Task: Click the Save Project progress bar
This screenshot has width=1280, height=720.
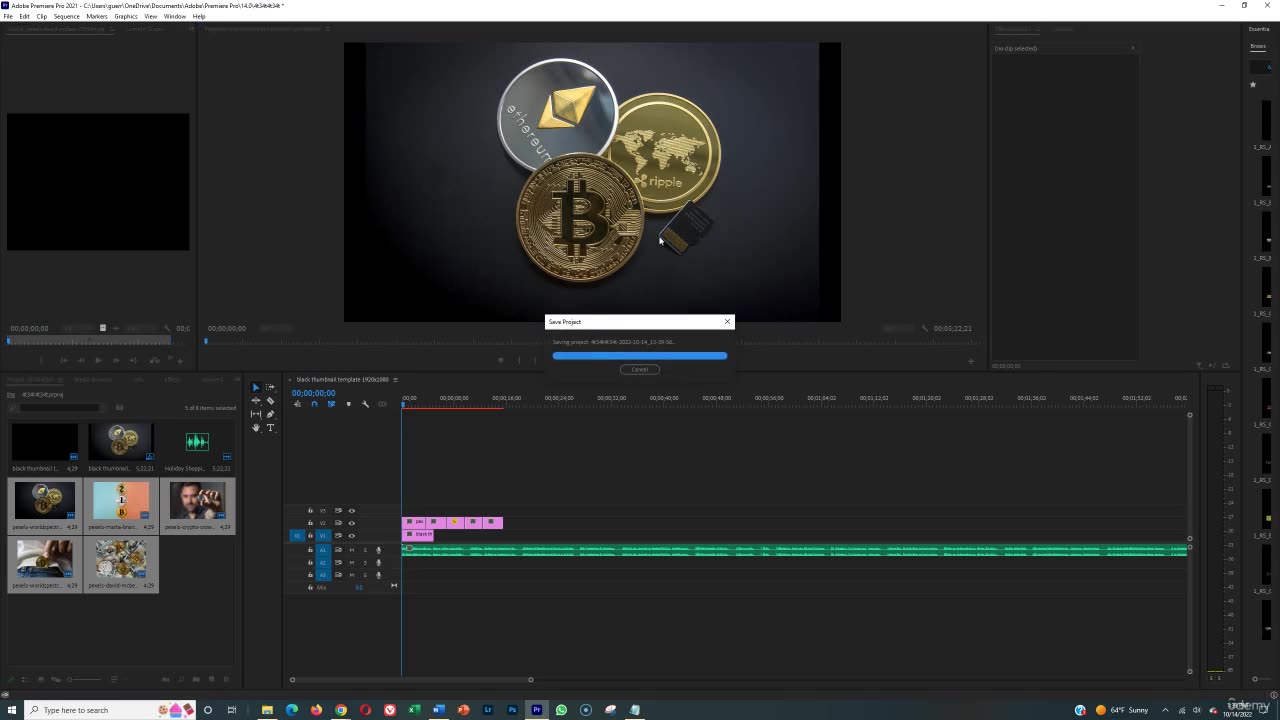Action: click(x=640, y=355)
